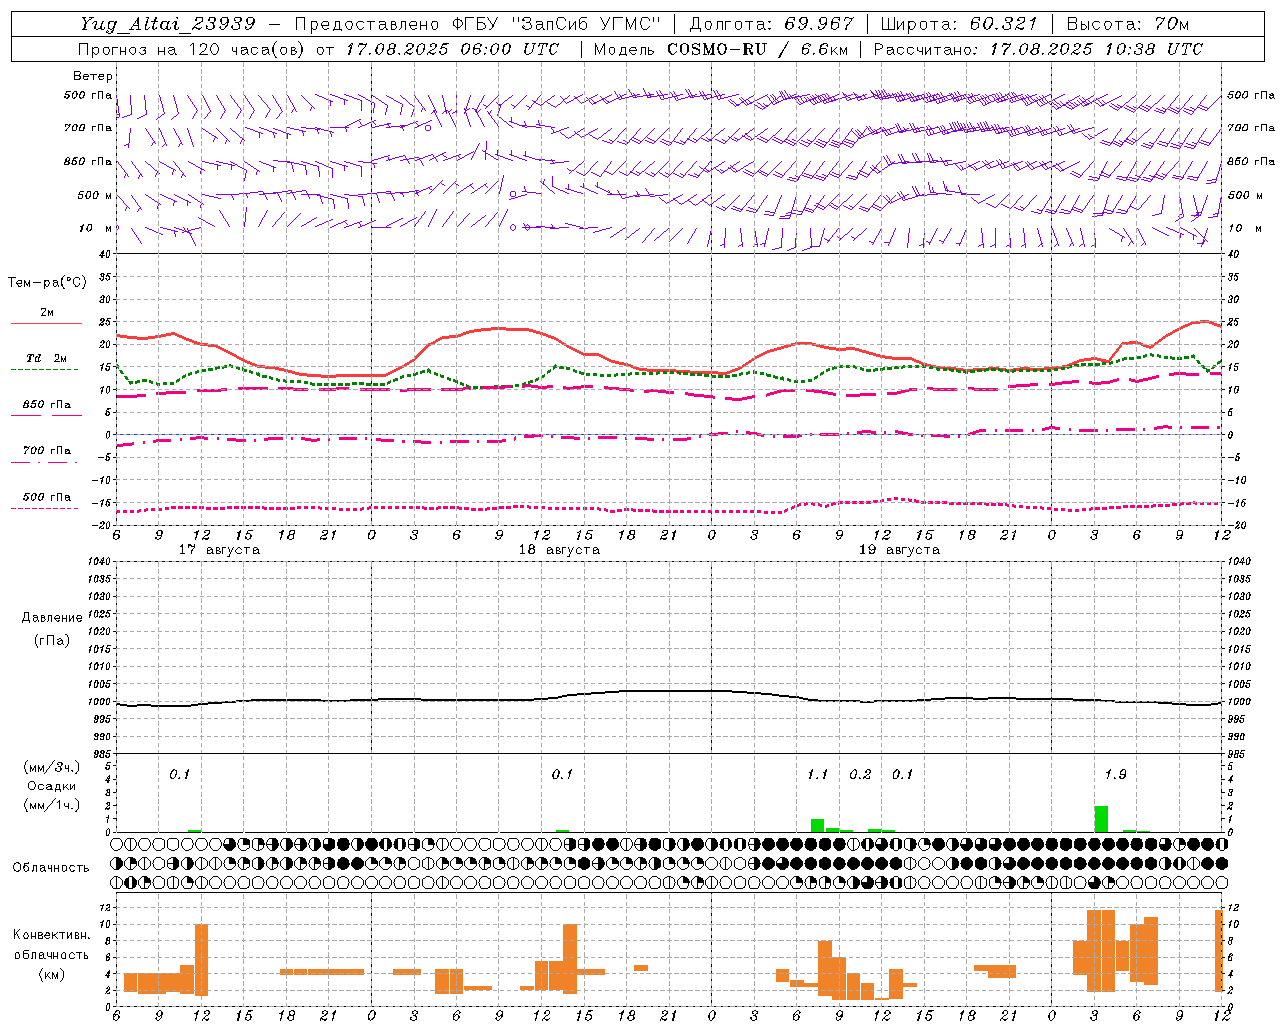This screenshot has width=1280, height=1024.
Task: Click the 1.1 precipitation amount
Action: [818, 774]
